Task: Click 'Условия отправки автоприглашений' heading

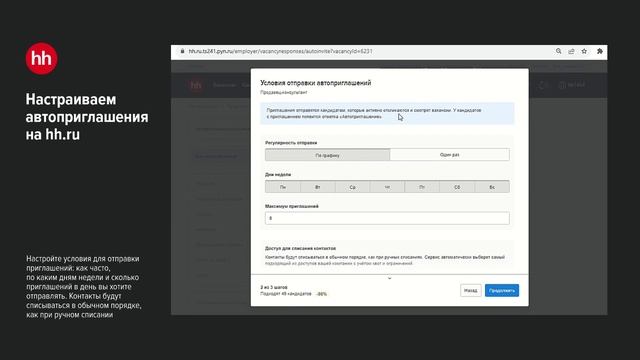Action: (x=316, y=83)
